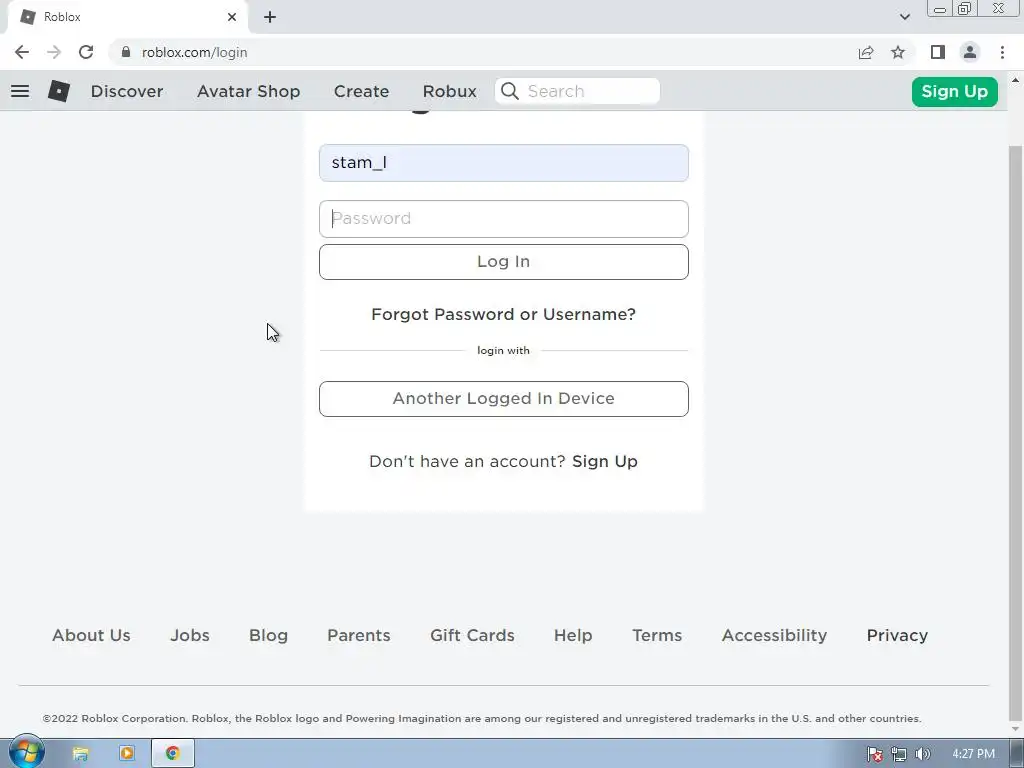This screenshot has height=768, width=1024.
Task: Open Windows Explorer from taskbar
Action: (x=80, y=754)
